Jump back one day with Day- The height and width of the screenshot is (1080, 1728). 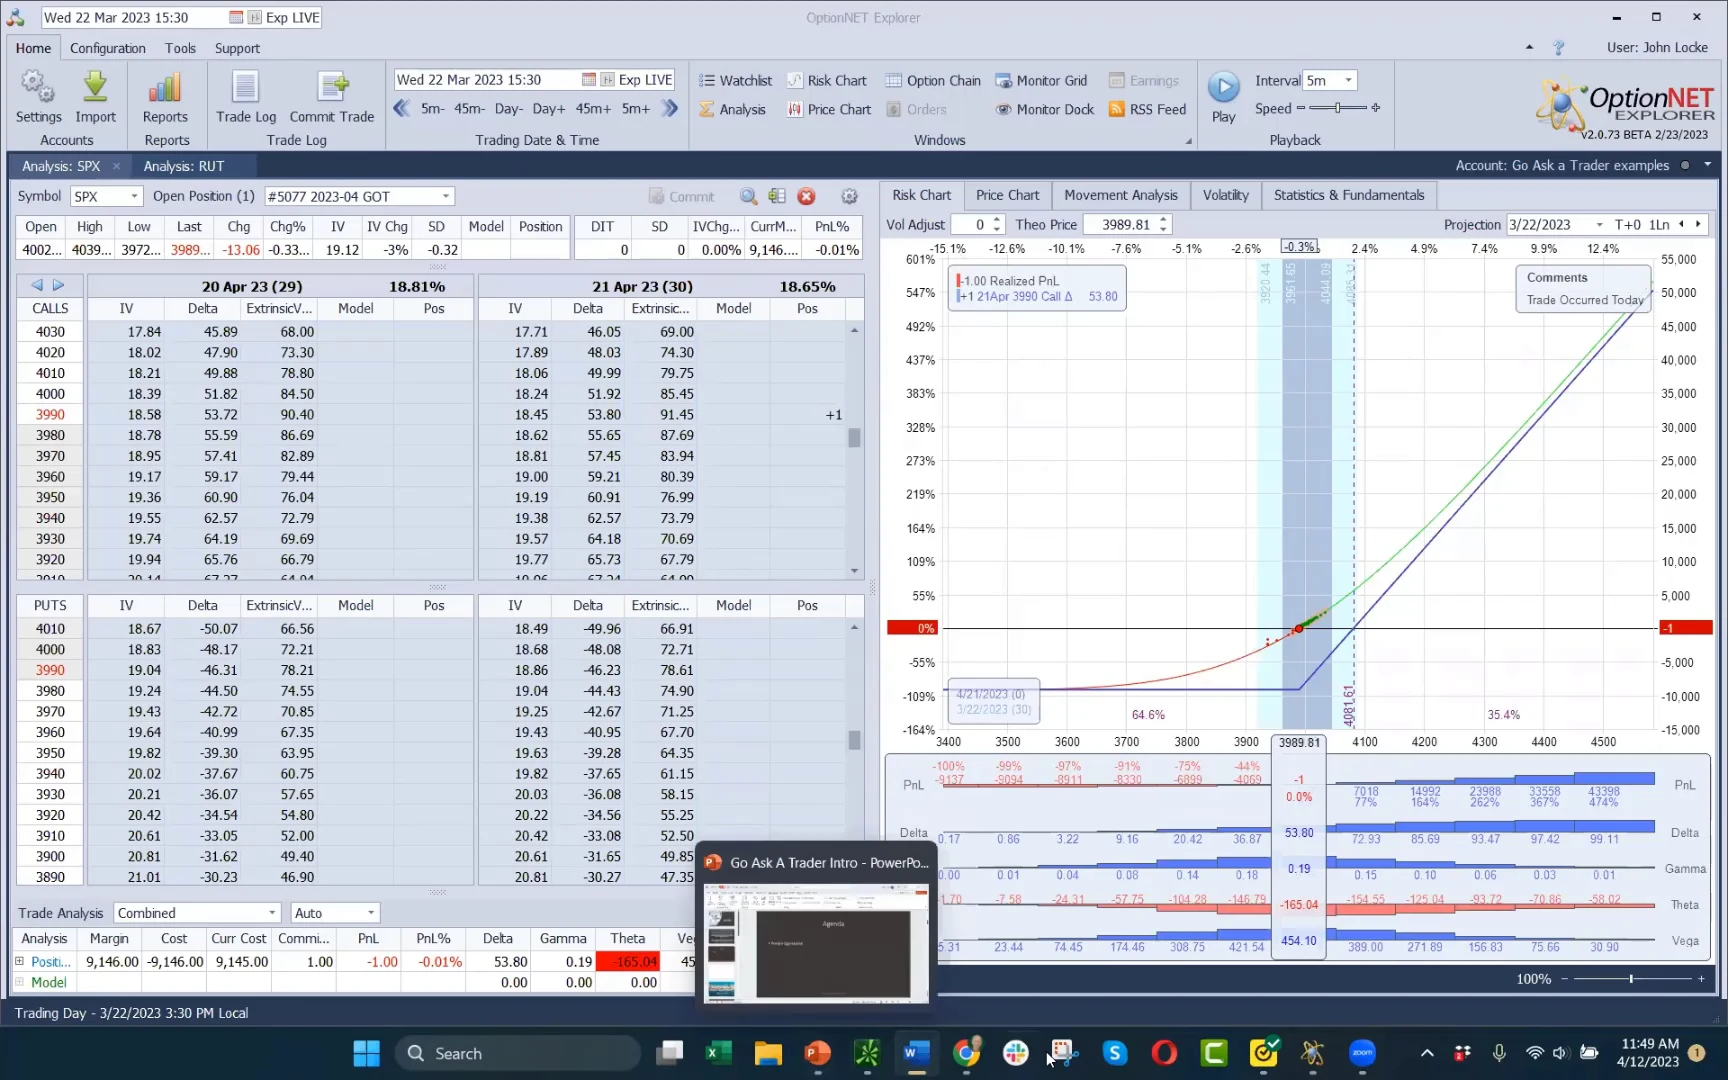click(x=508, y=108)
